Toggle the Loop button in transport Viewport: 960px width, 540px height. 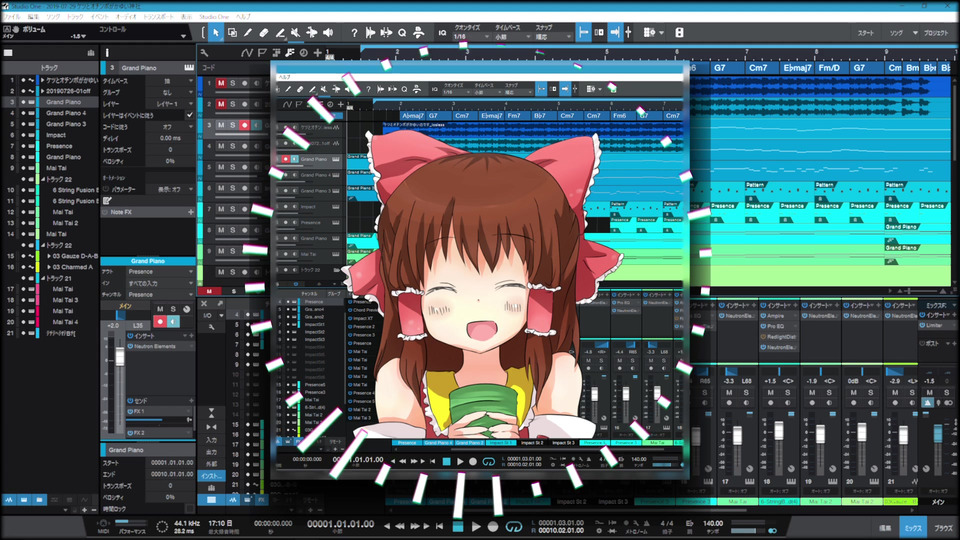pos(513,527)
